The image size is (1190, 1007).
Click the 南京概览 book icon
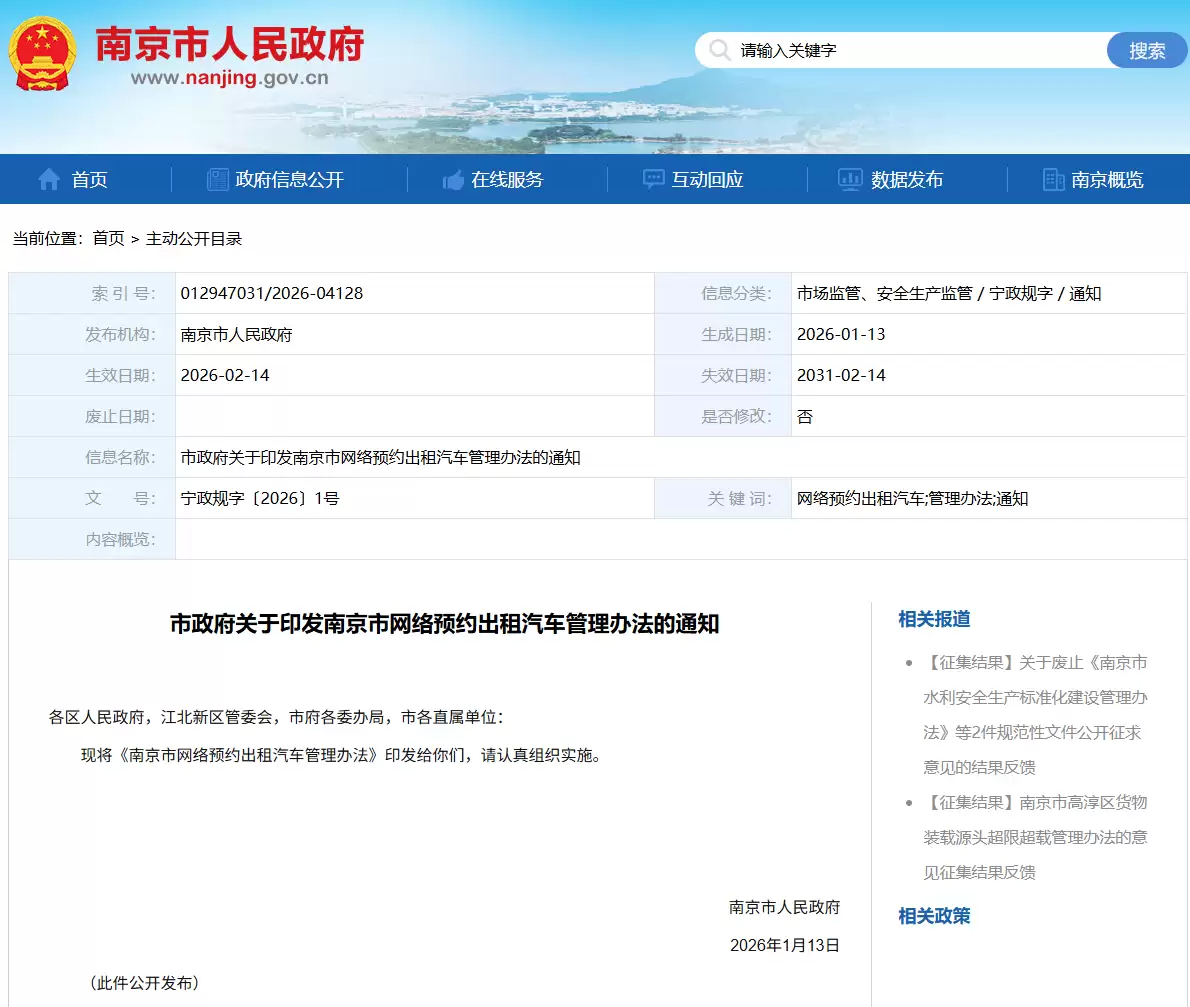1052,179
